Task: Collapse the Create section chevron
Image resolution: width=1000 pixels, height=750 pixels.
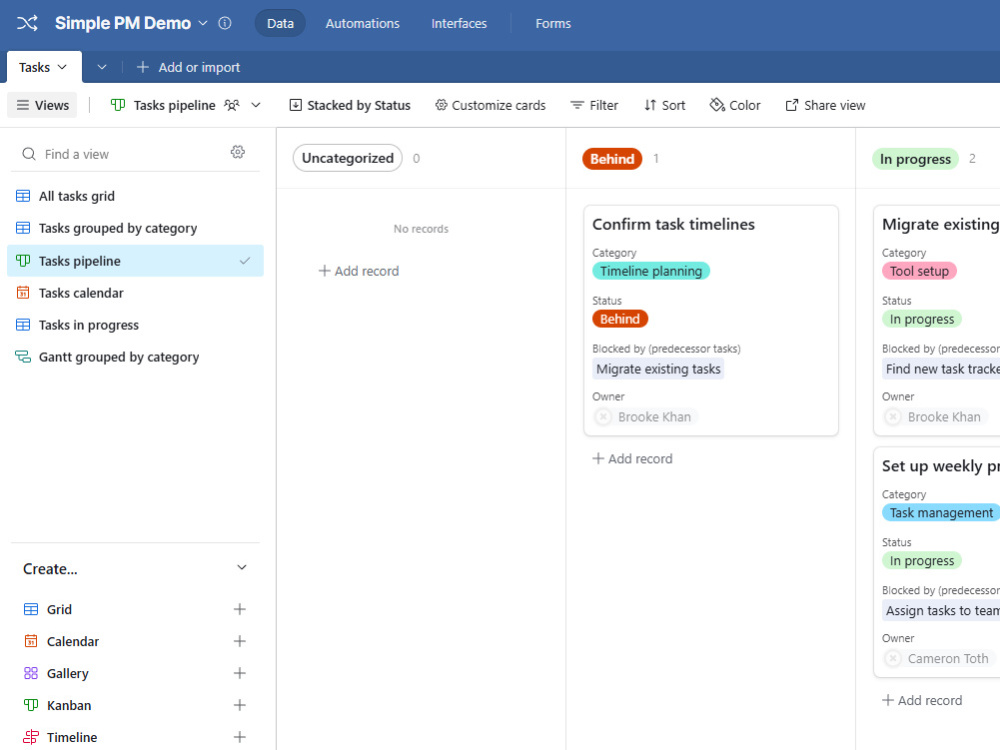Action: pos(242,568)
